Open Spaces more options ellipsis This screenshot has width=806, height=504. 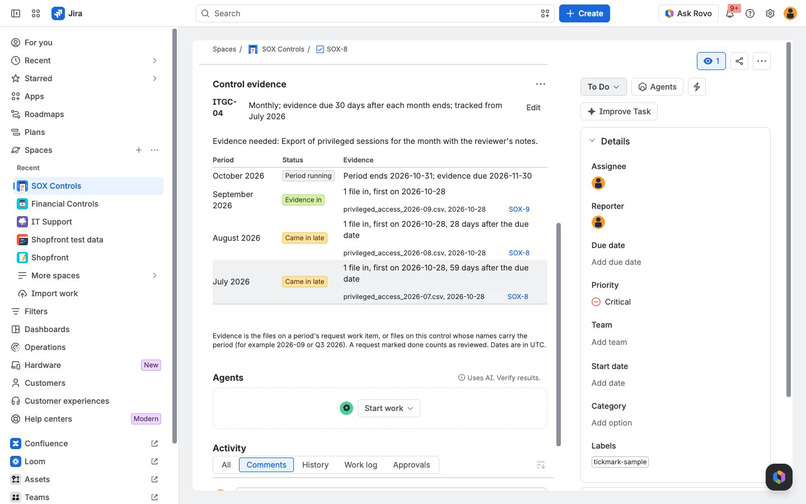(154, 150)
